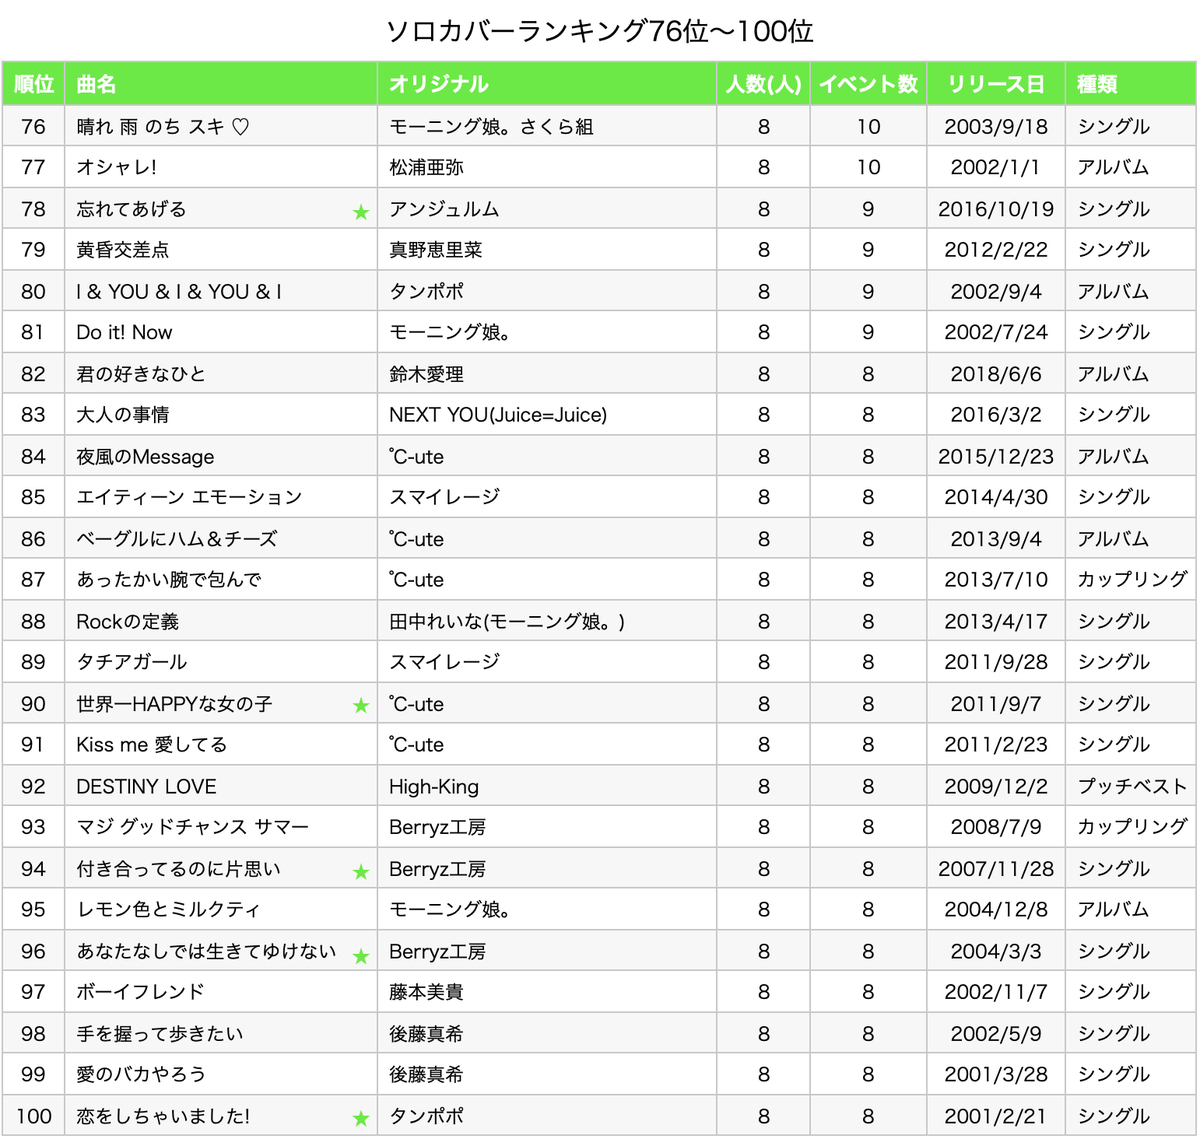Select song title 君の好きなひと
Screen dimensions: 1200x1139
[141, 374]
